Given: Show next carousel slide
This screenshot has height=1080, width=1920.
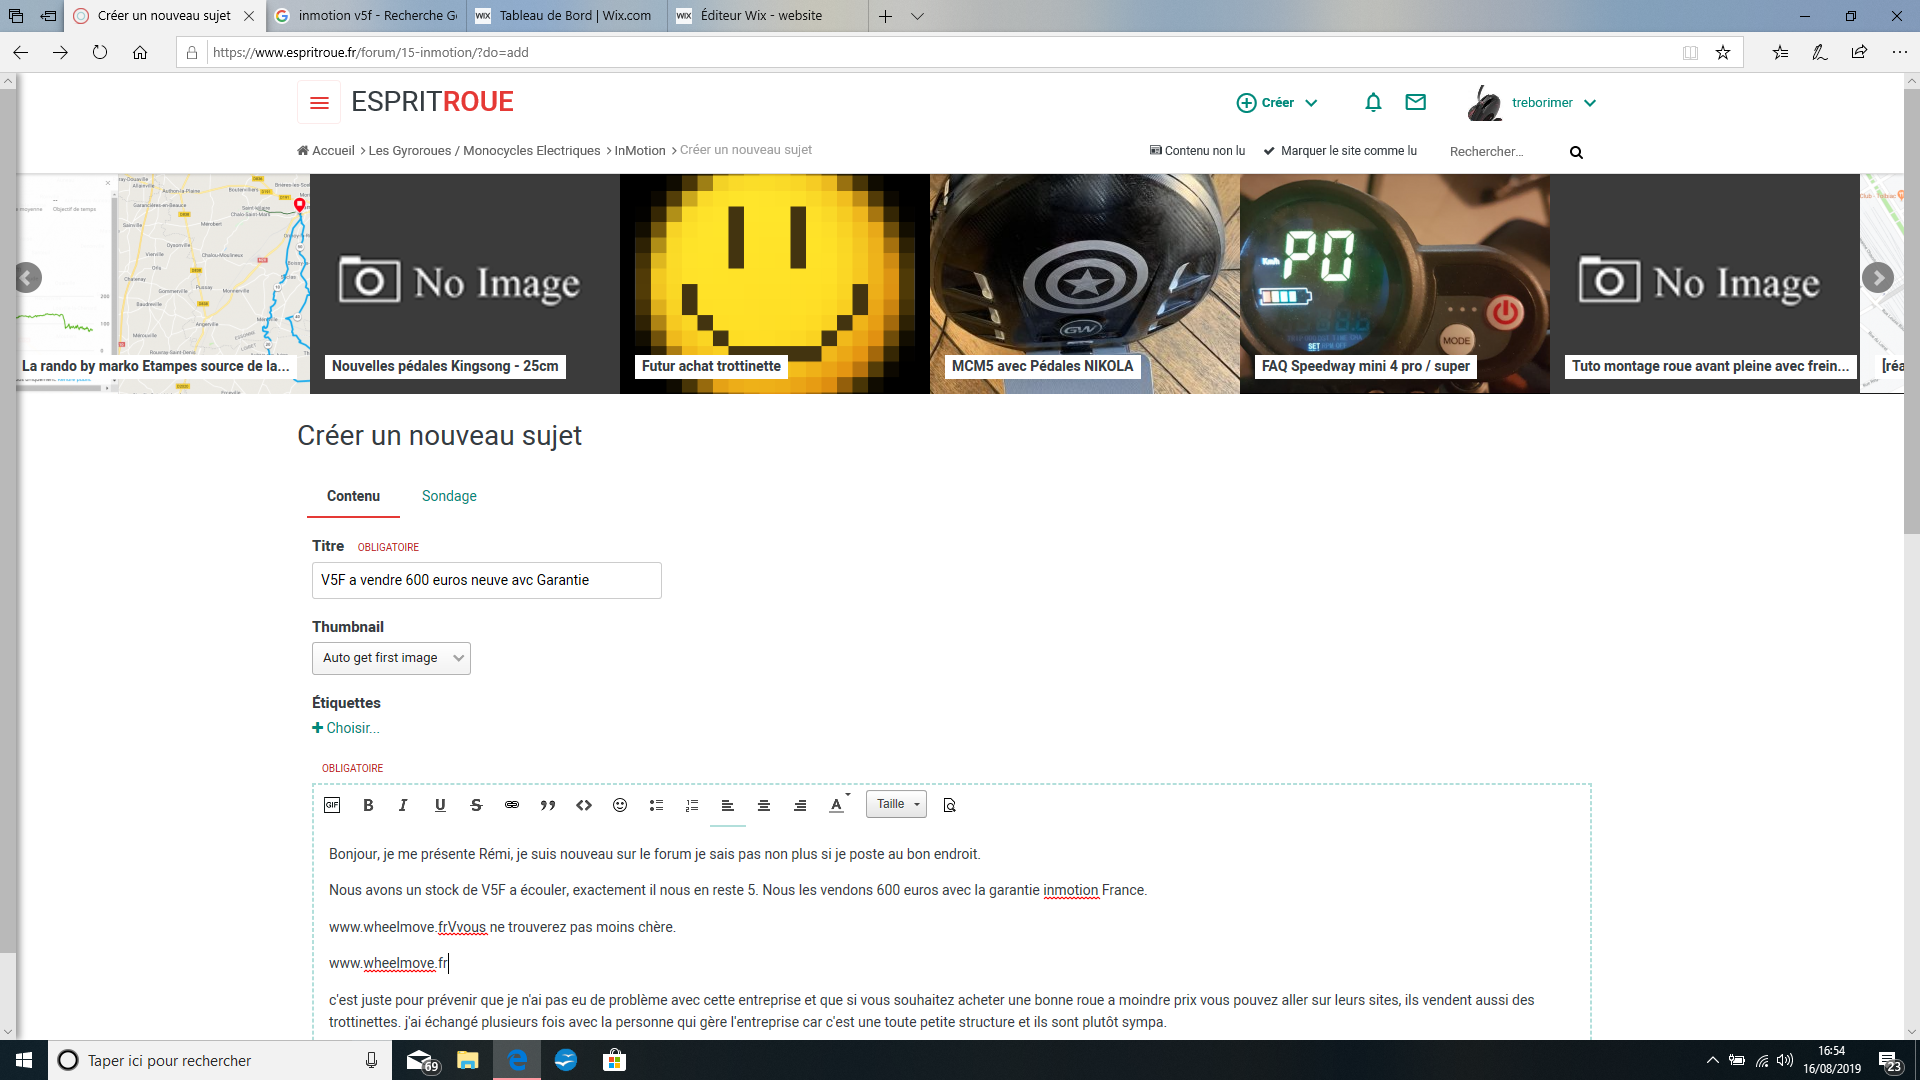Looking at the screenshot, I should (x=1878, y=278).
